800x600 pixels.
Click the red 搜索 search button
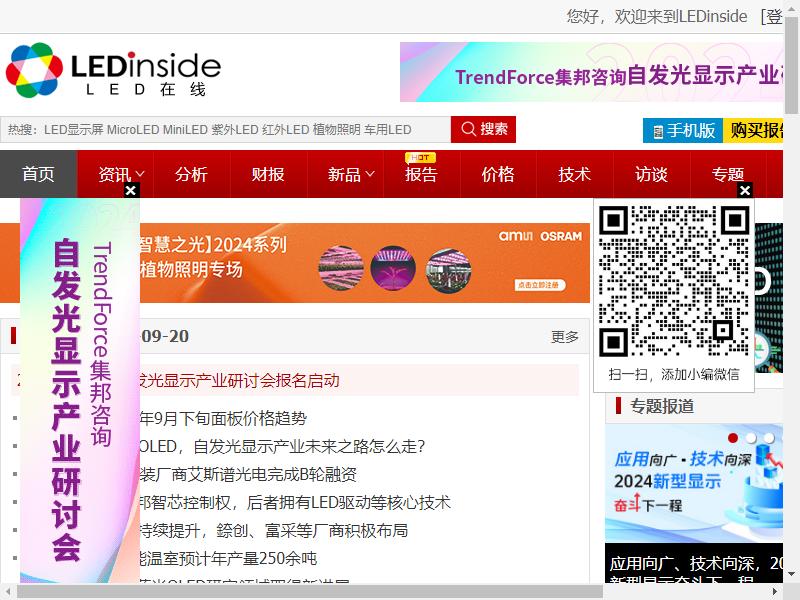click(483, 129)
